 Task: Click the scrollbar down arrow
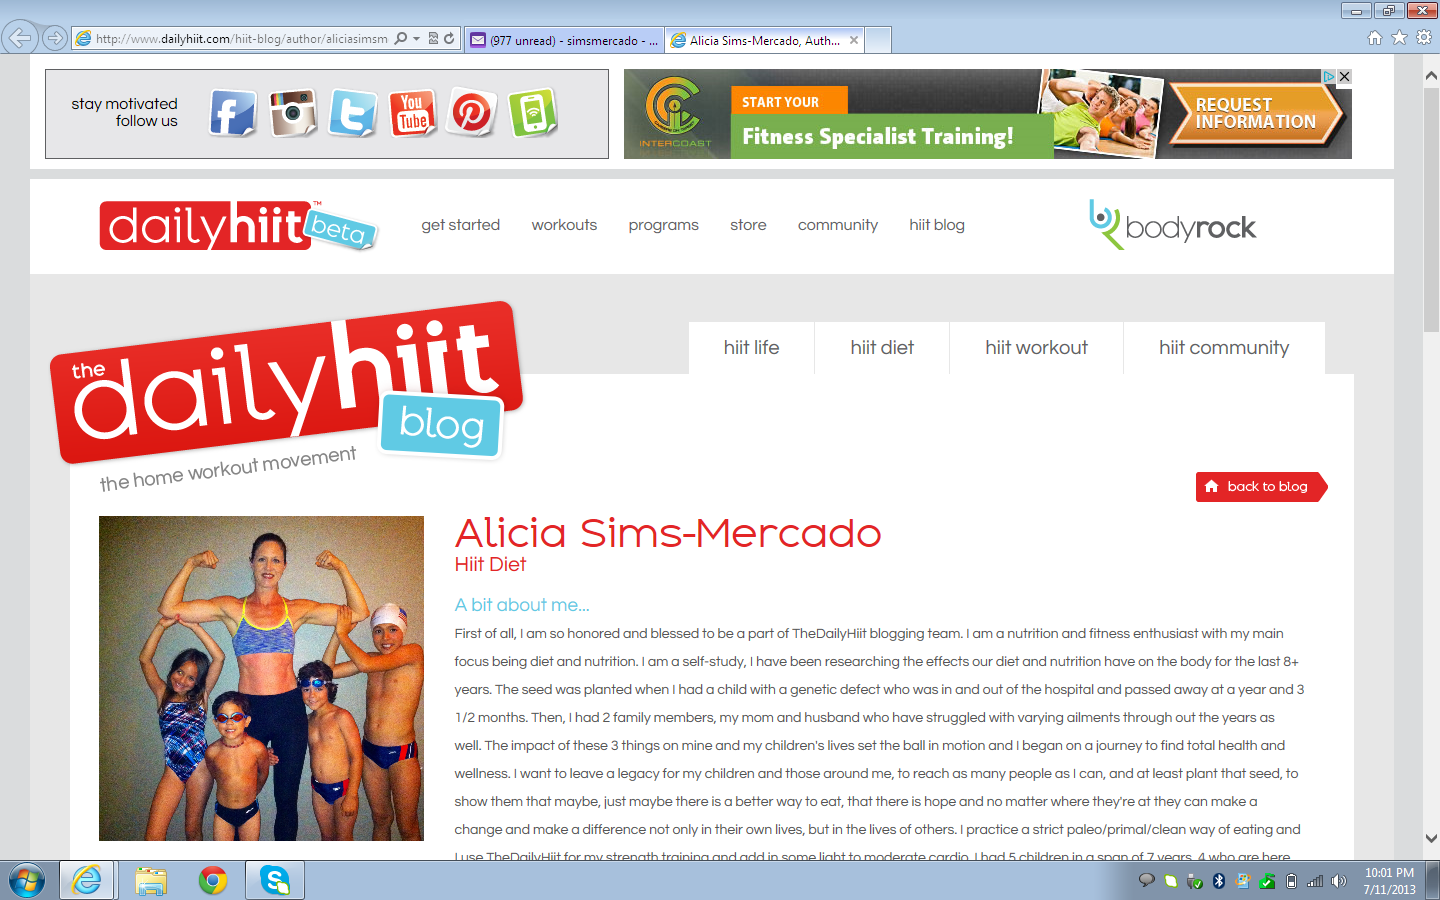[1431, 839]
